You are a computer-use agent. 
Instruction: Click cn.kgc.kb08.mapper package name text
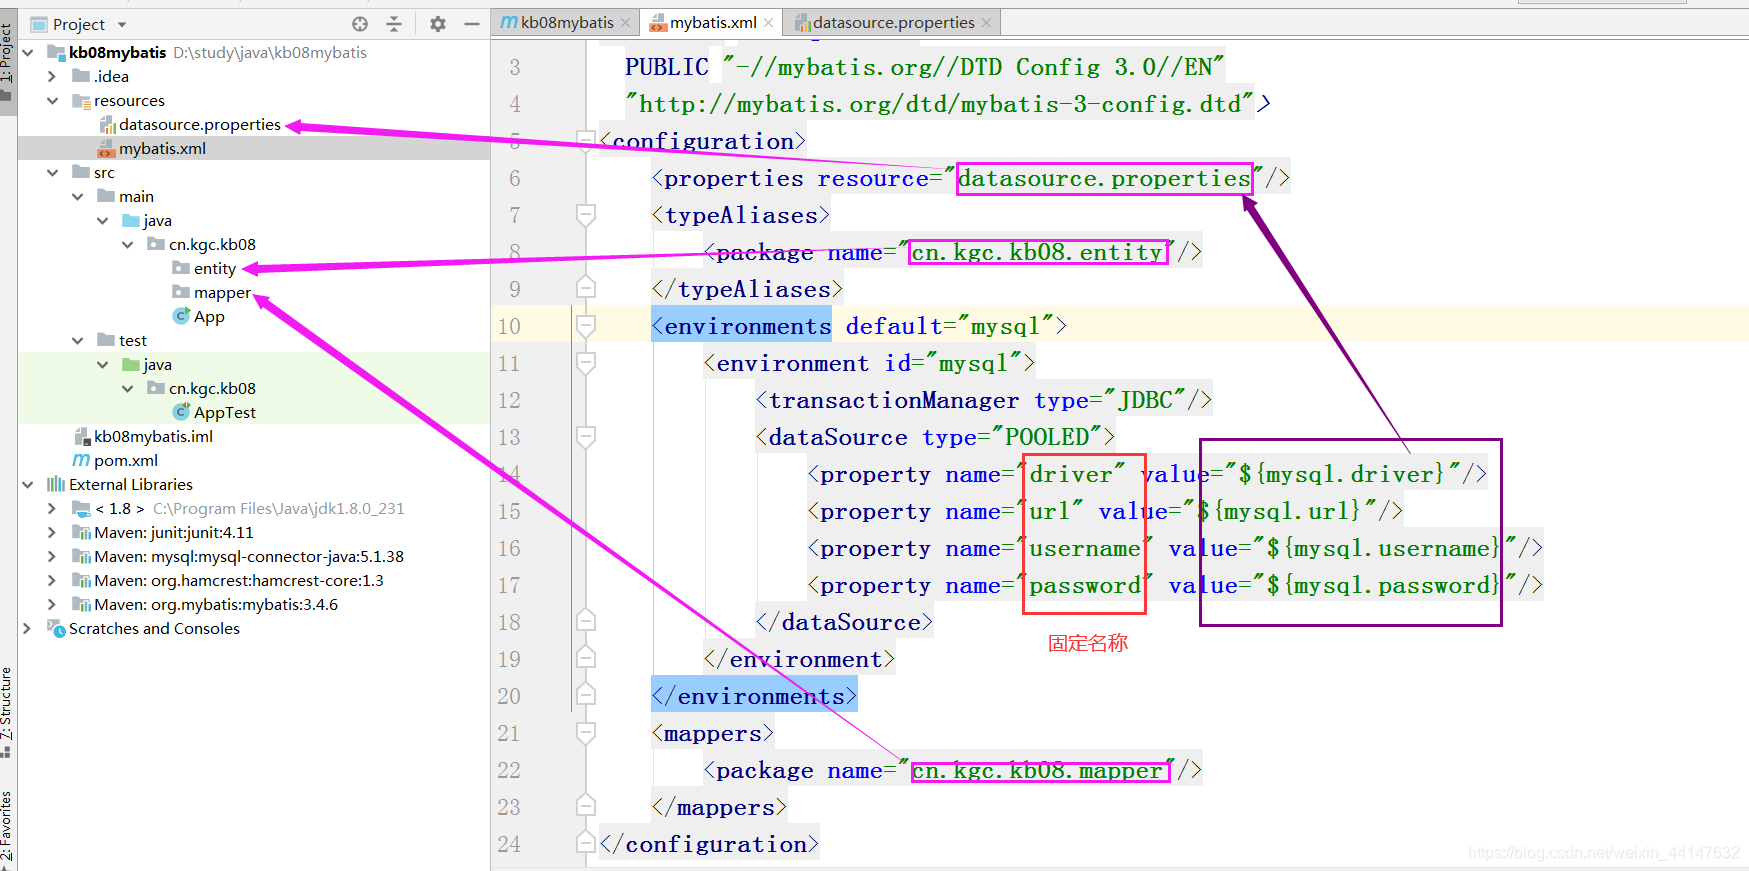[1038, 770]
